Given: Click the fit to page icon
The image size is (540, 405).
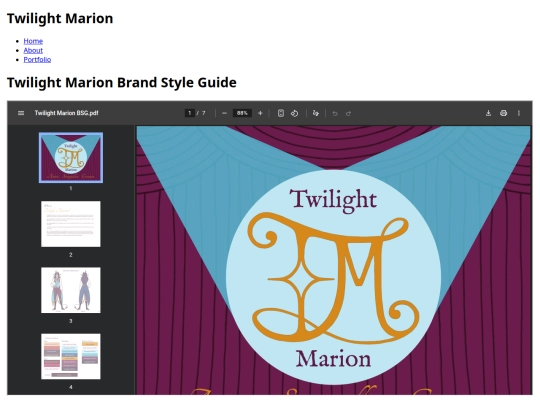Looking at the screenshot, I should pos(281,113).
